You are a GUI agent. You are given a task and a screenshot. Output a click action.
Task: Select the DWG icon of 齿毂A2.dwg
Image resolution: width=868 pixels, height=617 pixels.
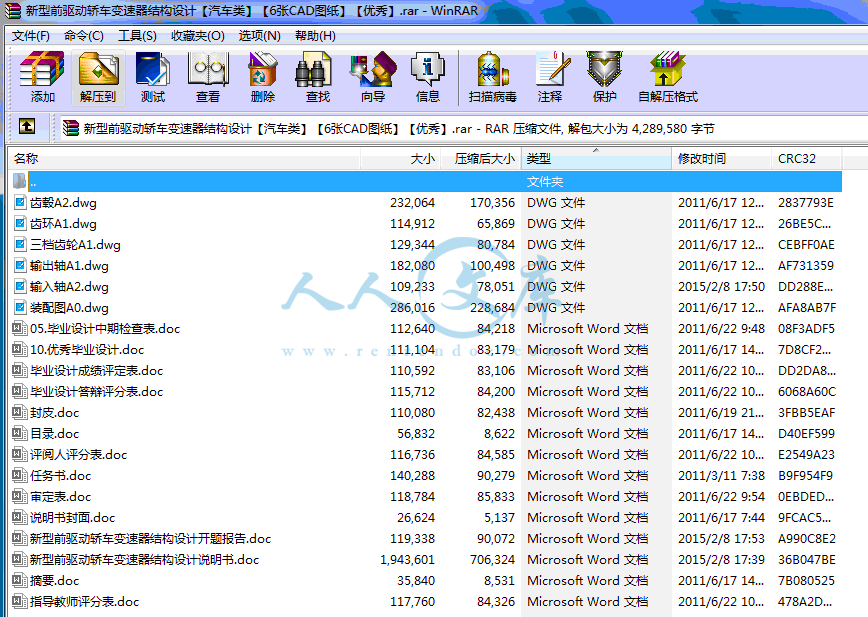click(20, 203)
